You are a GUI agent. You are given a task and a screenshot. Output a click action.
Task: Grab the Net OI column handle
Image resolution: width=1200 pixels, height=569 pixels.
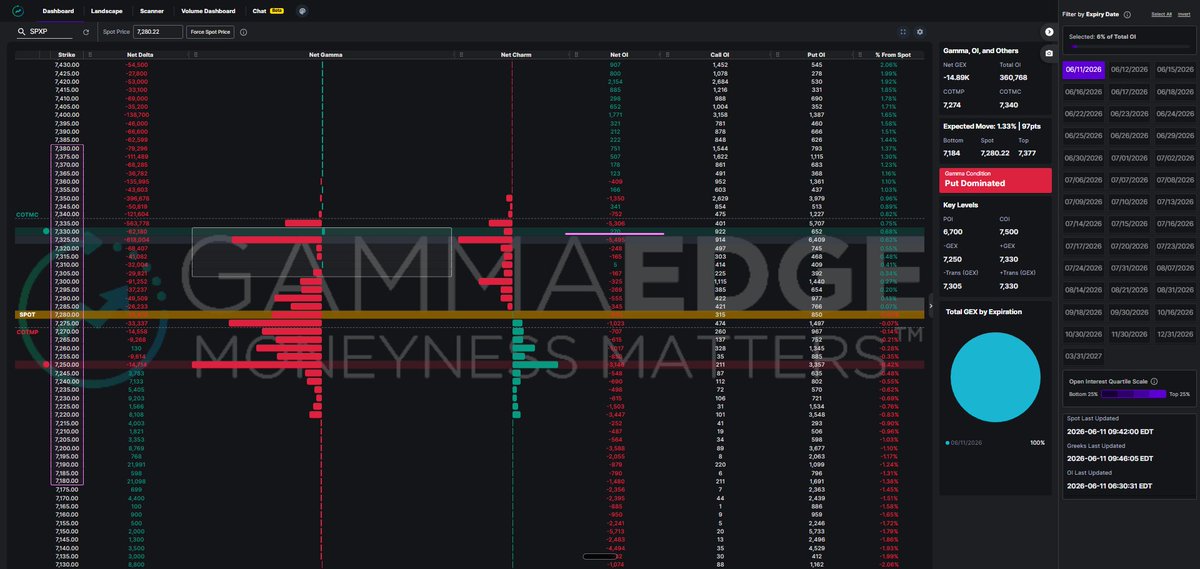(x=577, y=54)
